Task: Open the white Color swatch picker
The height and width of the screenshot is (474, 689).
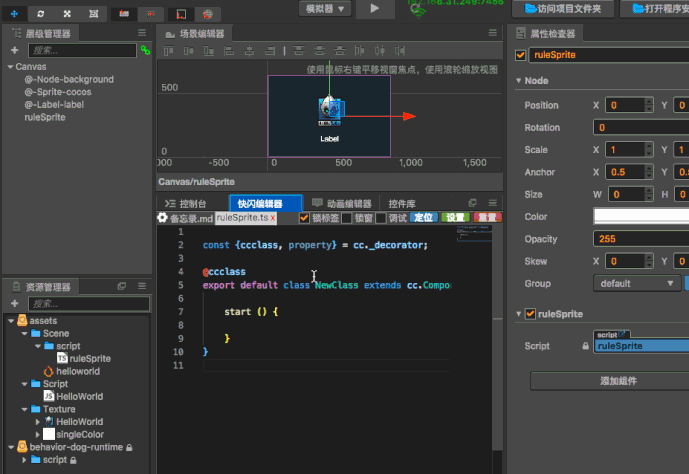Action: click(640, 216)
